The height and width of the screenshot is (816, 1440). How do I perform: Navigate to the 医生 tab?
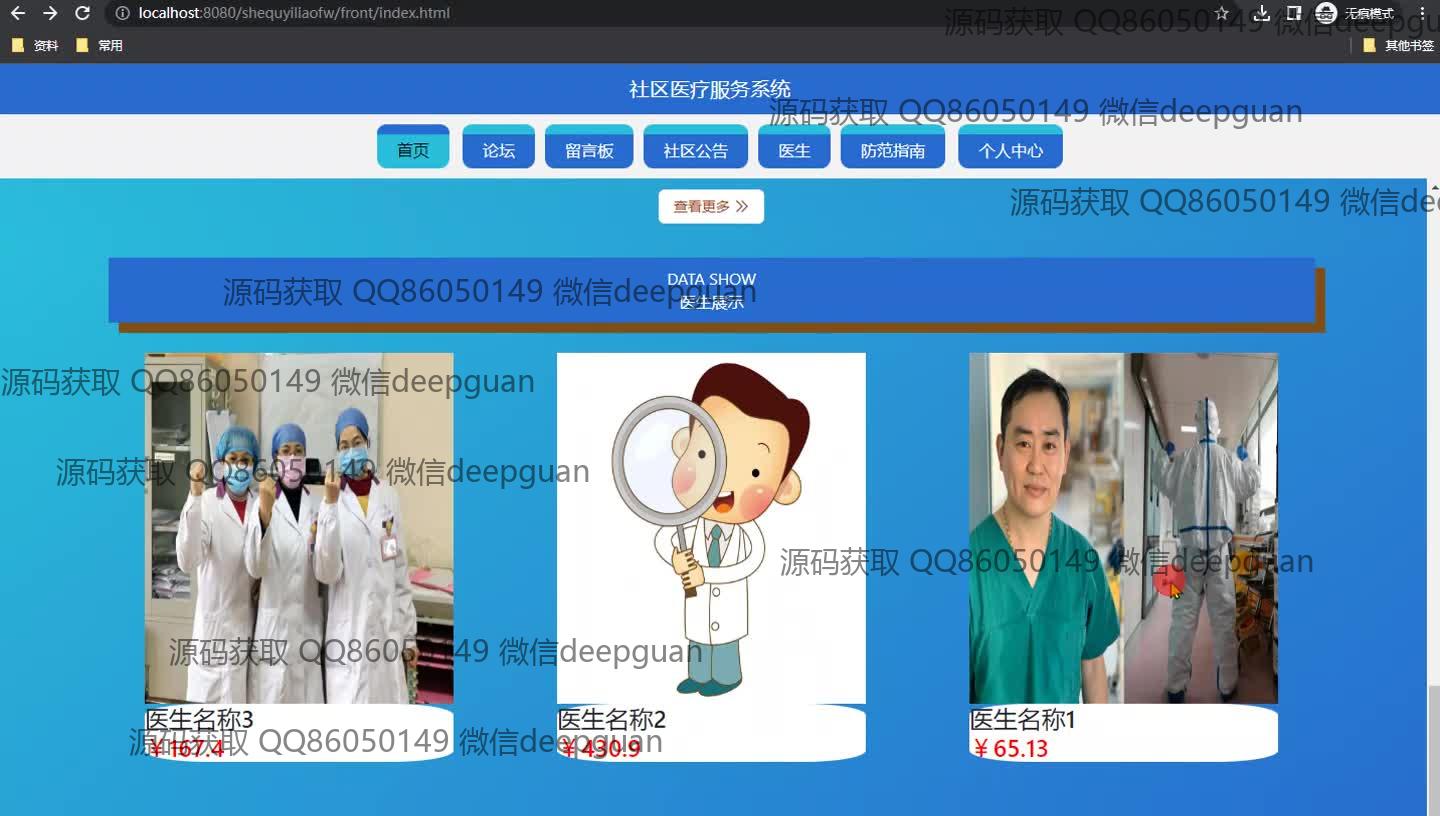click(x=794, y=150)
